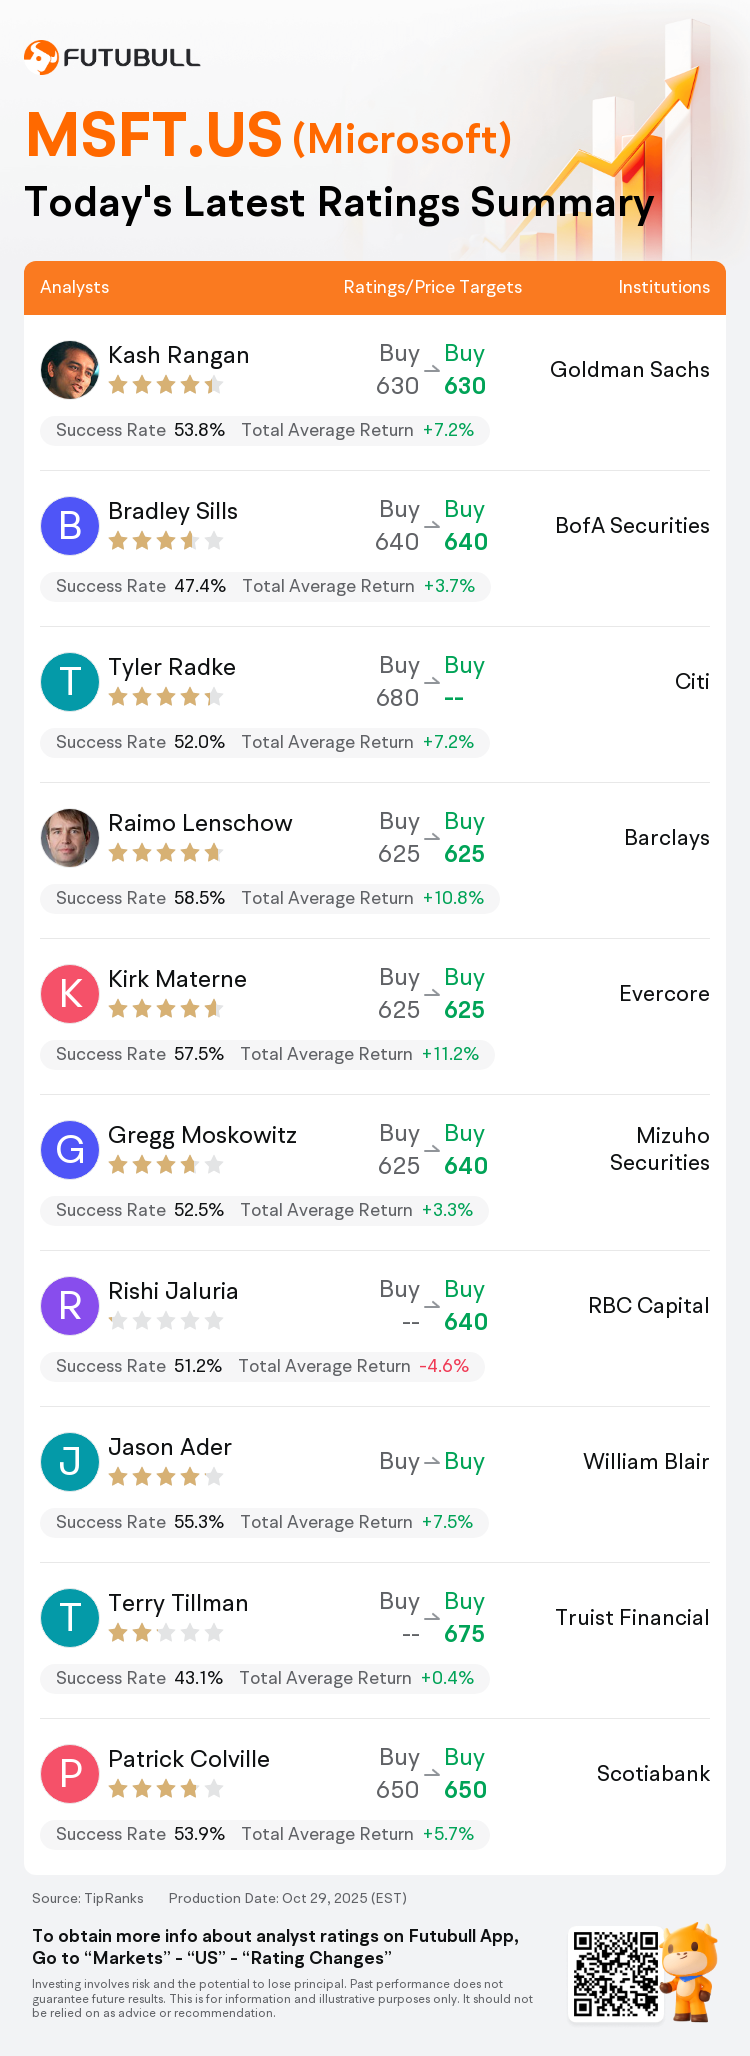The width and height of the screenshot is (750, 2056).
Task: Click Kash Rangan's star rating
Action: (x=166, y=385)
